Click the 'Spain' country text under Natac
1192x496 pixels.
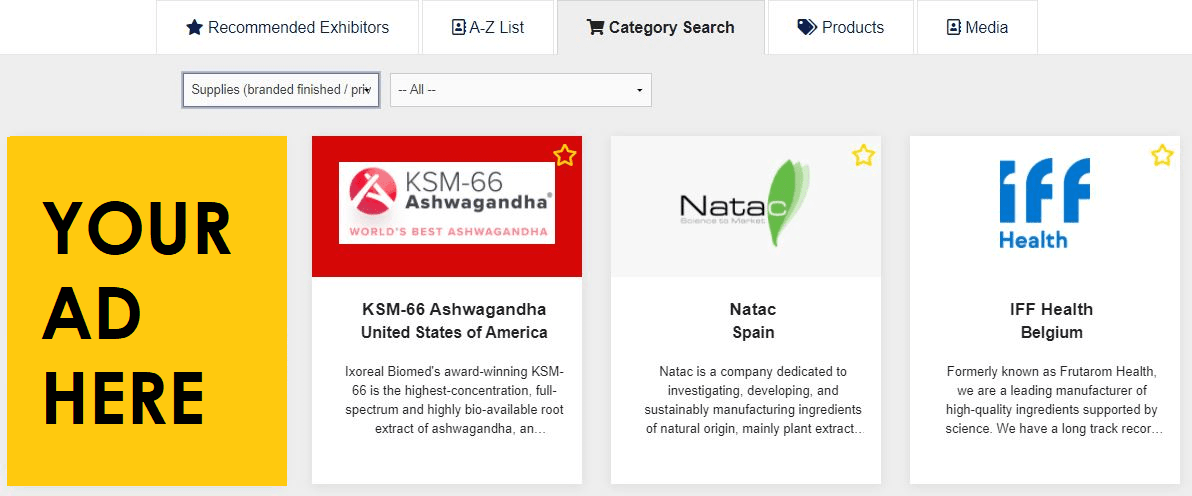coord(753,332)
